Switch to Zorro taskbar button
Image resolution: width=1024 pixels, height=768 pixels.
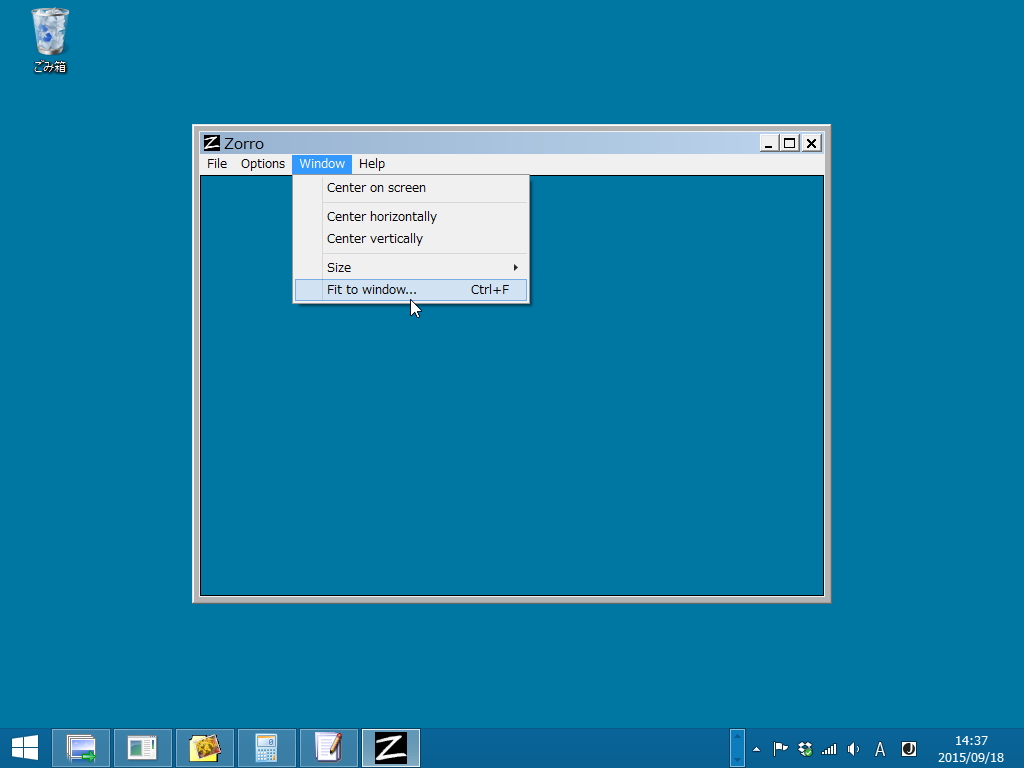tap(391, 748)
